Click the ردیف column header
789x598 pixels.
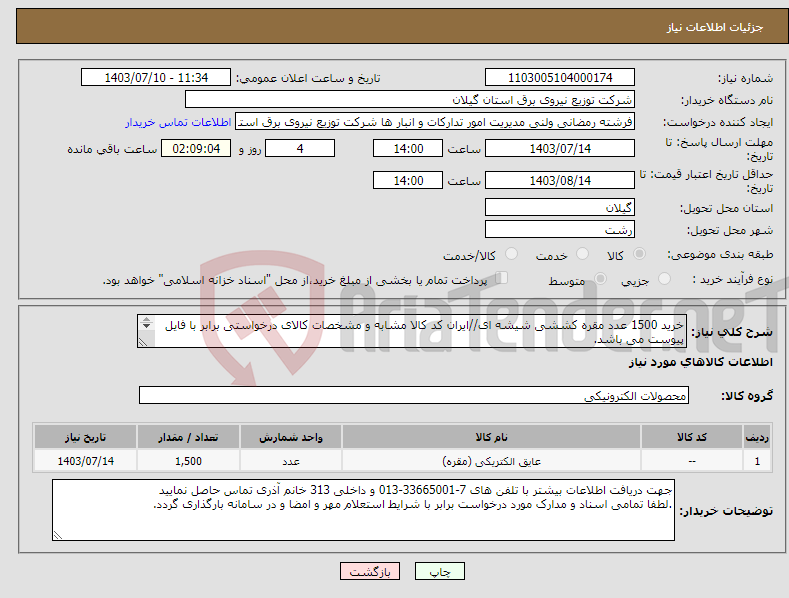click(757, 437)
